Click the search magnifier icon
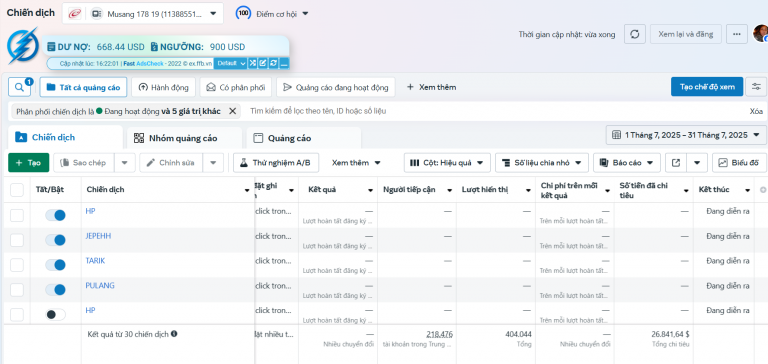The width and height of the screenshot is (768, 364). [19, 87]
